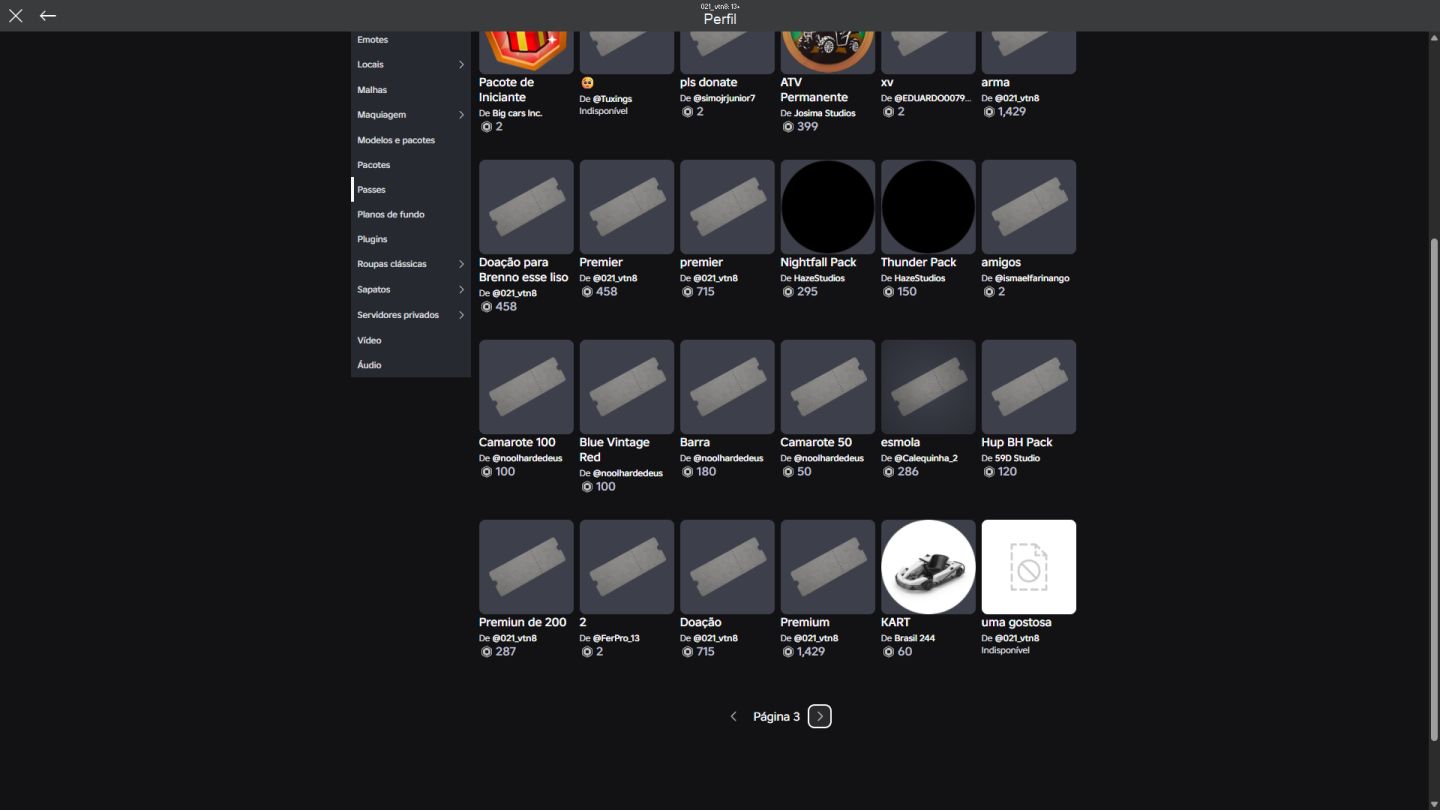Screen dimensions: 1440x810
Task: Open creator link @simojrjunior7
Action: click(724, 98)
